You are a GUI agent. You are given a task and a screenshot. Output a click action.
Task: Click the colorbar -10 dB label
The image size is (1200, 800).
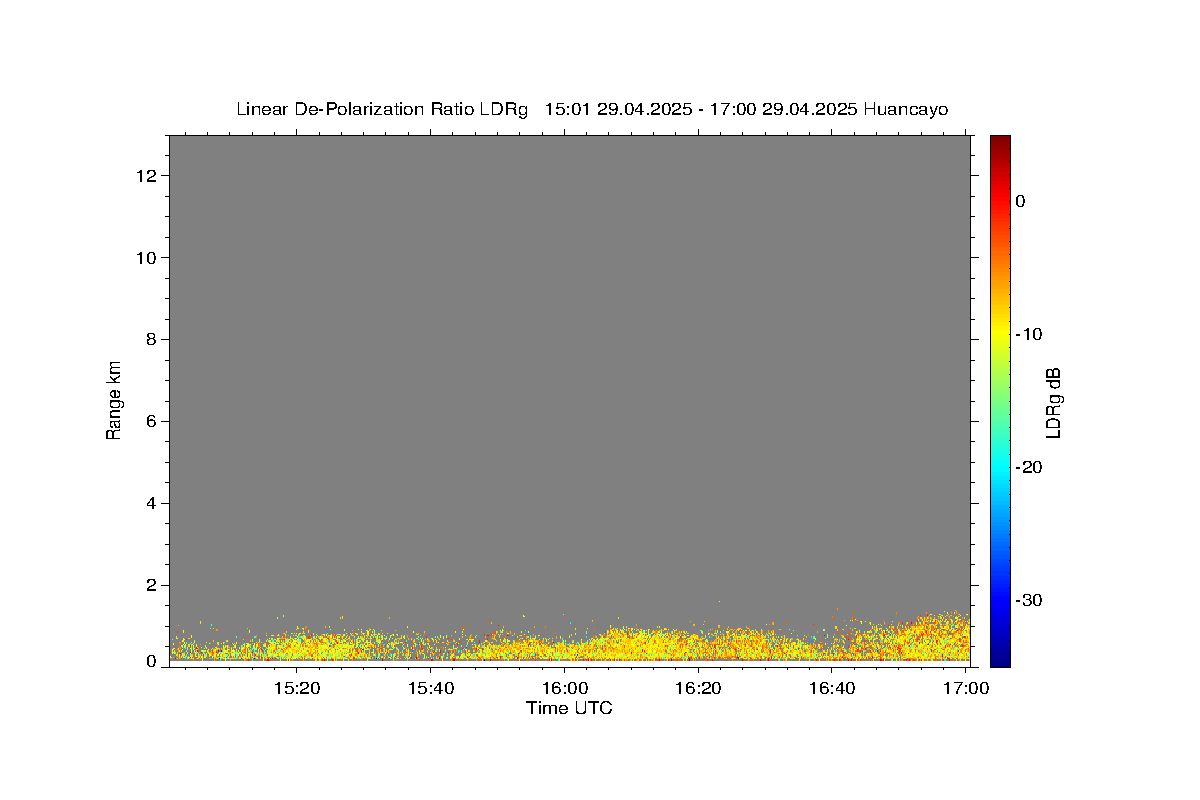coord(1029,334)
